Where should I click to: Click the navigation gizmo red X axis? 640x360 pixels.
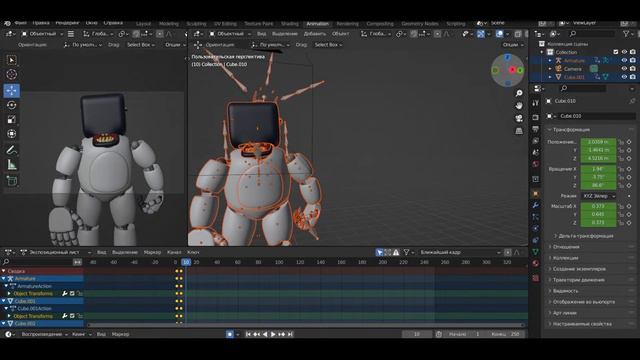click(512, 70)
